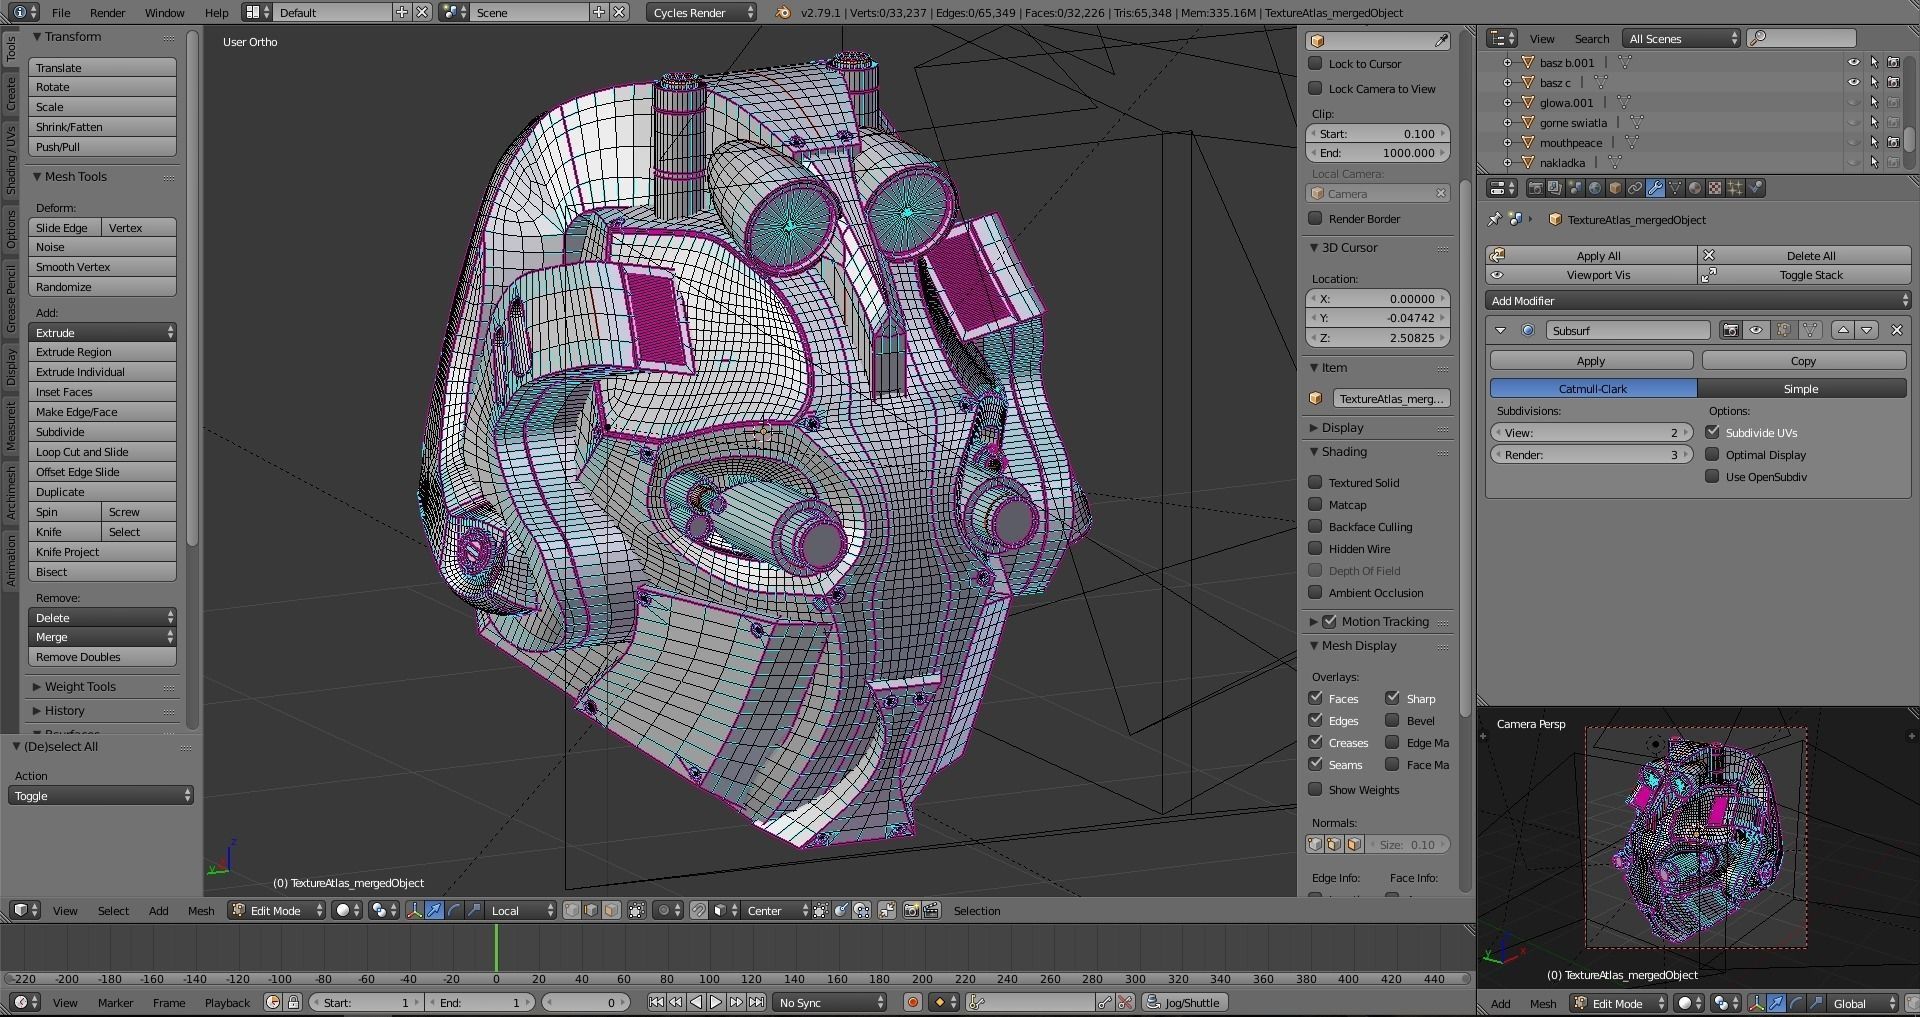Click OpenGL render image camera icon

pyautogui.click(x=911, y=910)
